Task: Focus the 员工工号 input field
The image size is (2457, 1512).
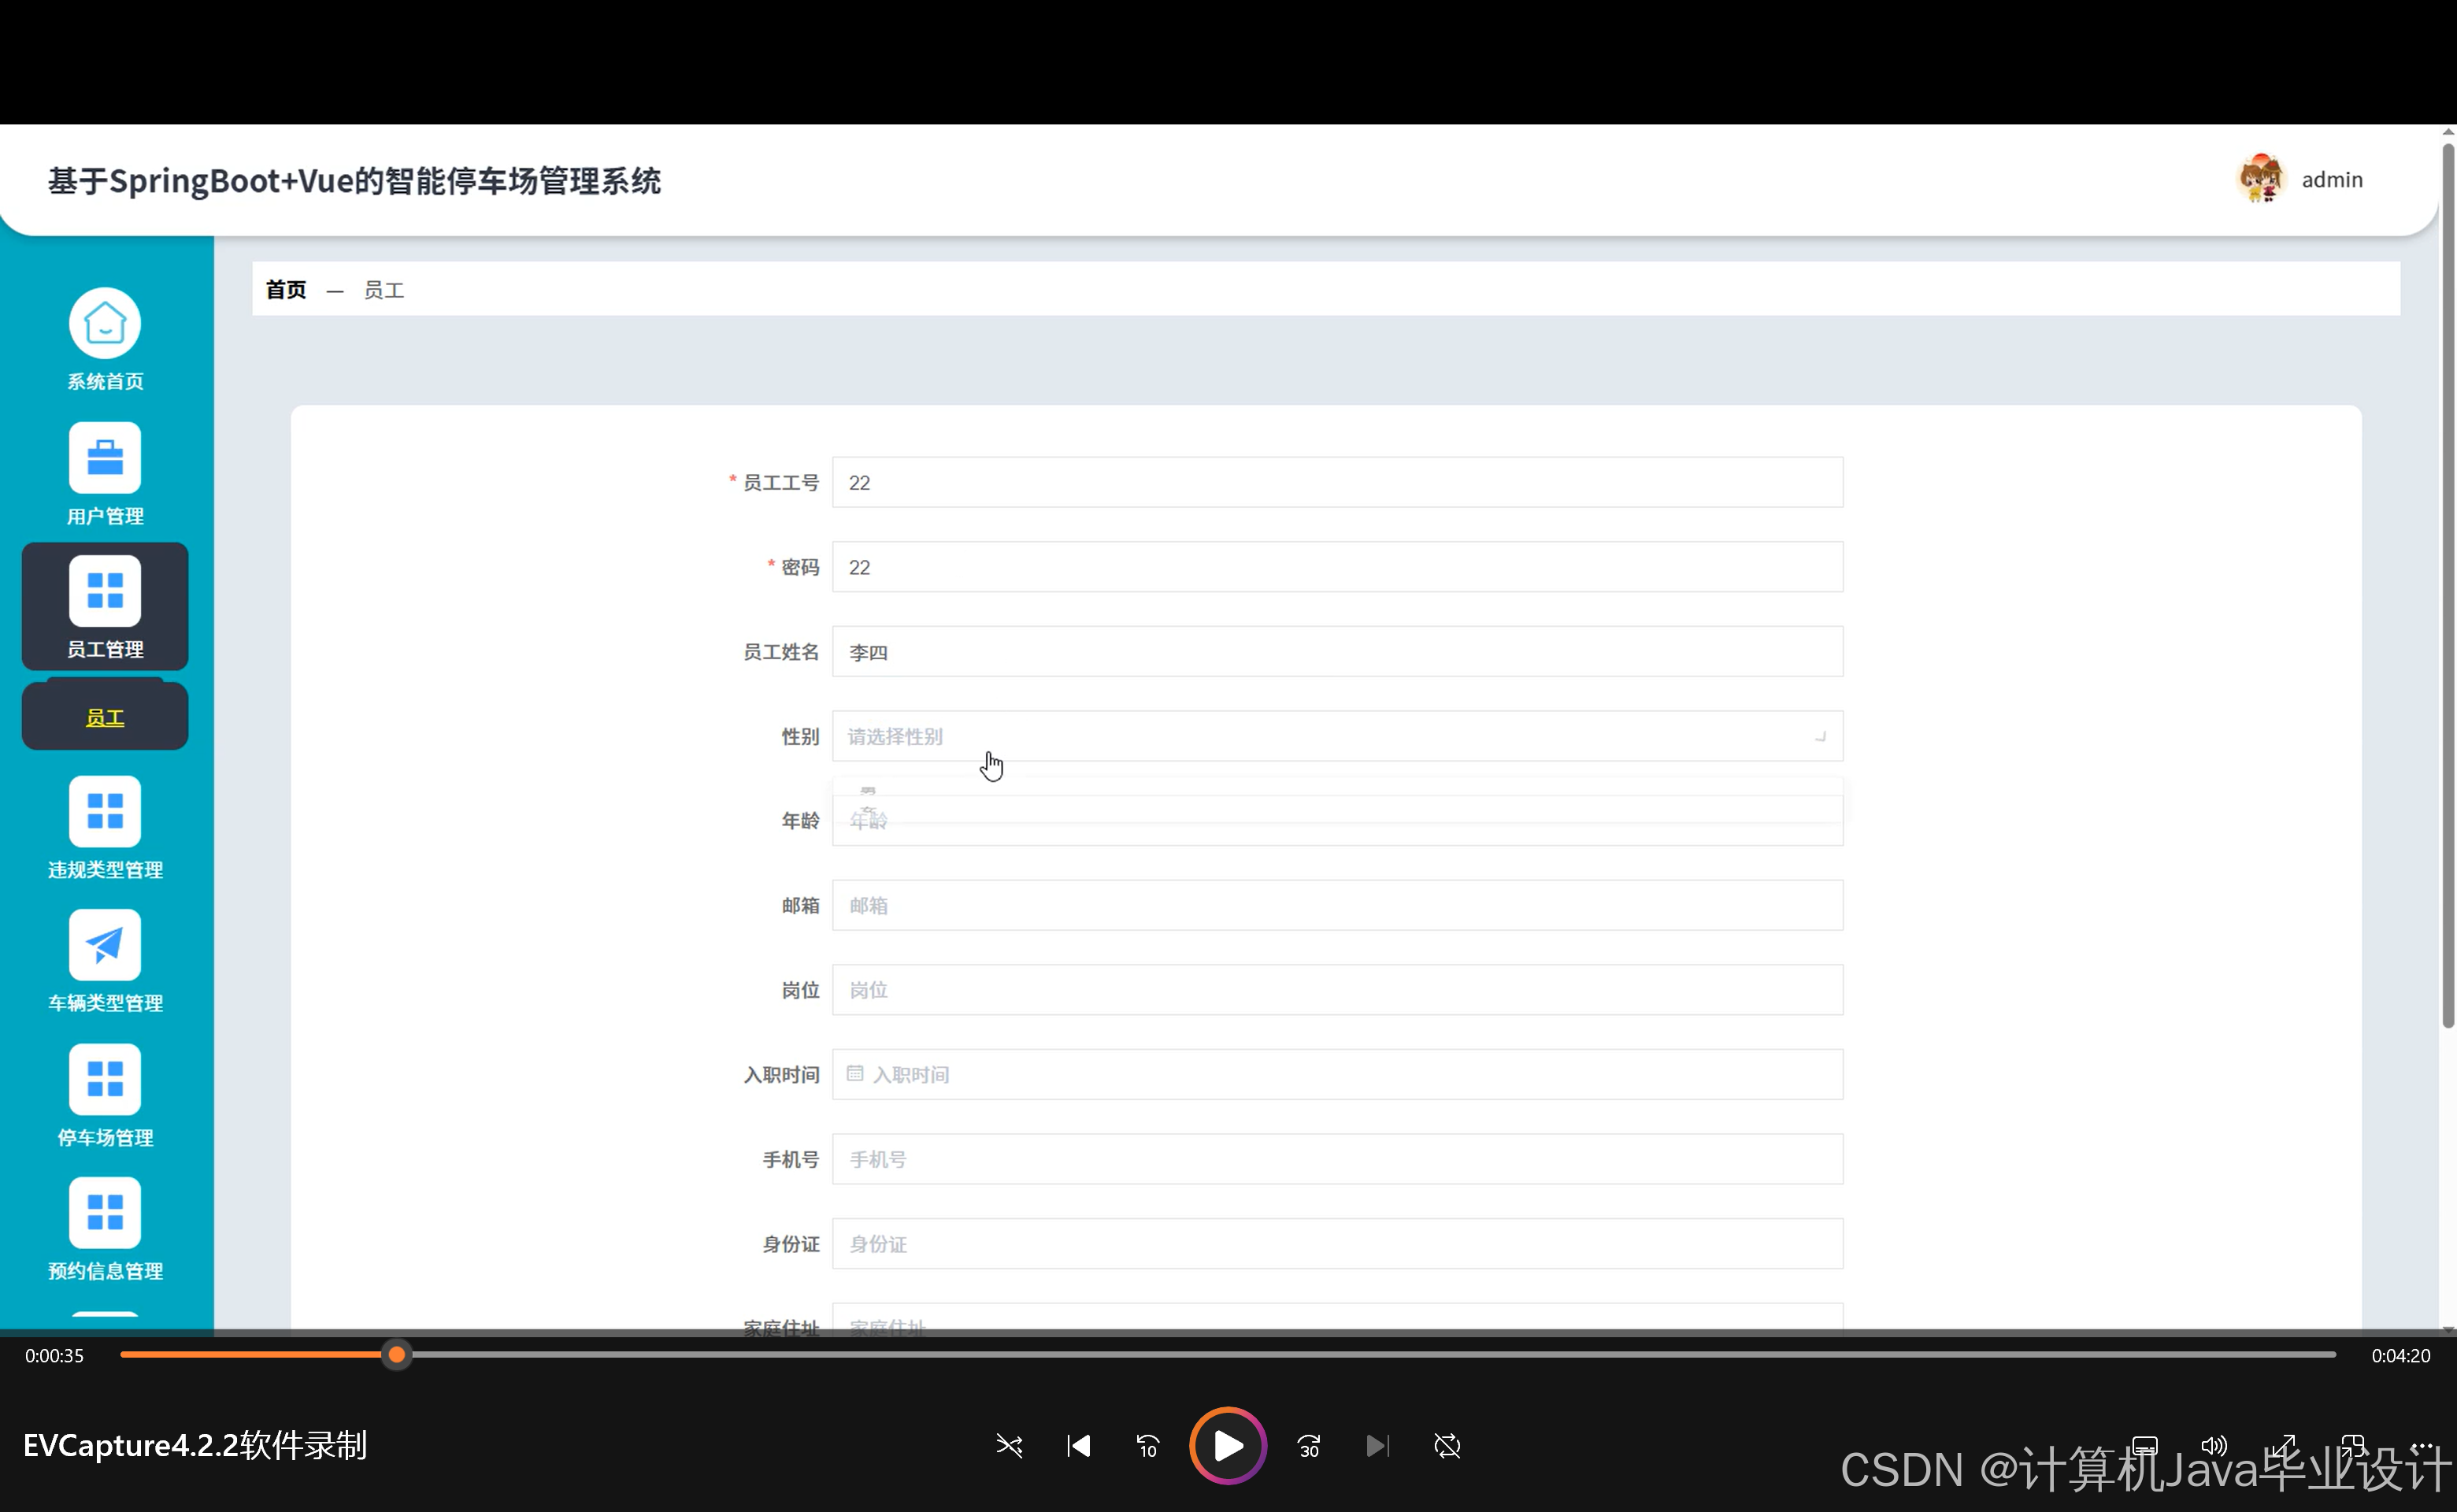Action: (1337, 483)
